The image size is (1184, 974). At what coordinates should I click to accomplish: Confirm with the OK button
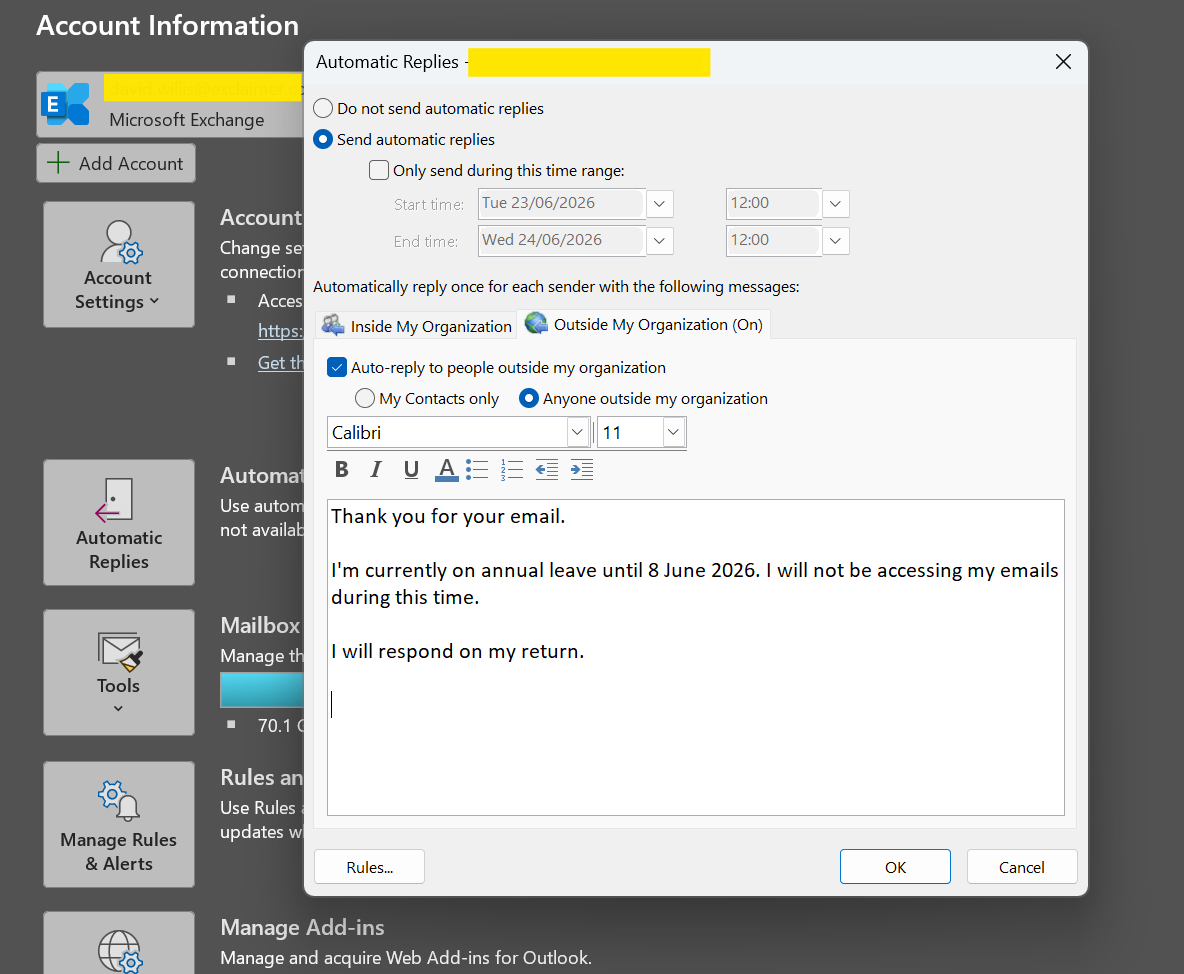tap(895, 867)
